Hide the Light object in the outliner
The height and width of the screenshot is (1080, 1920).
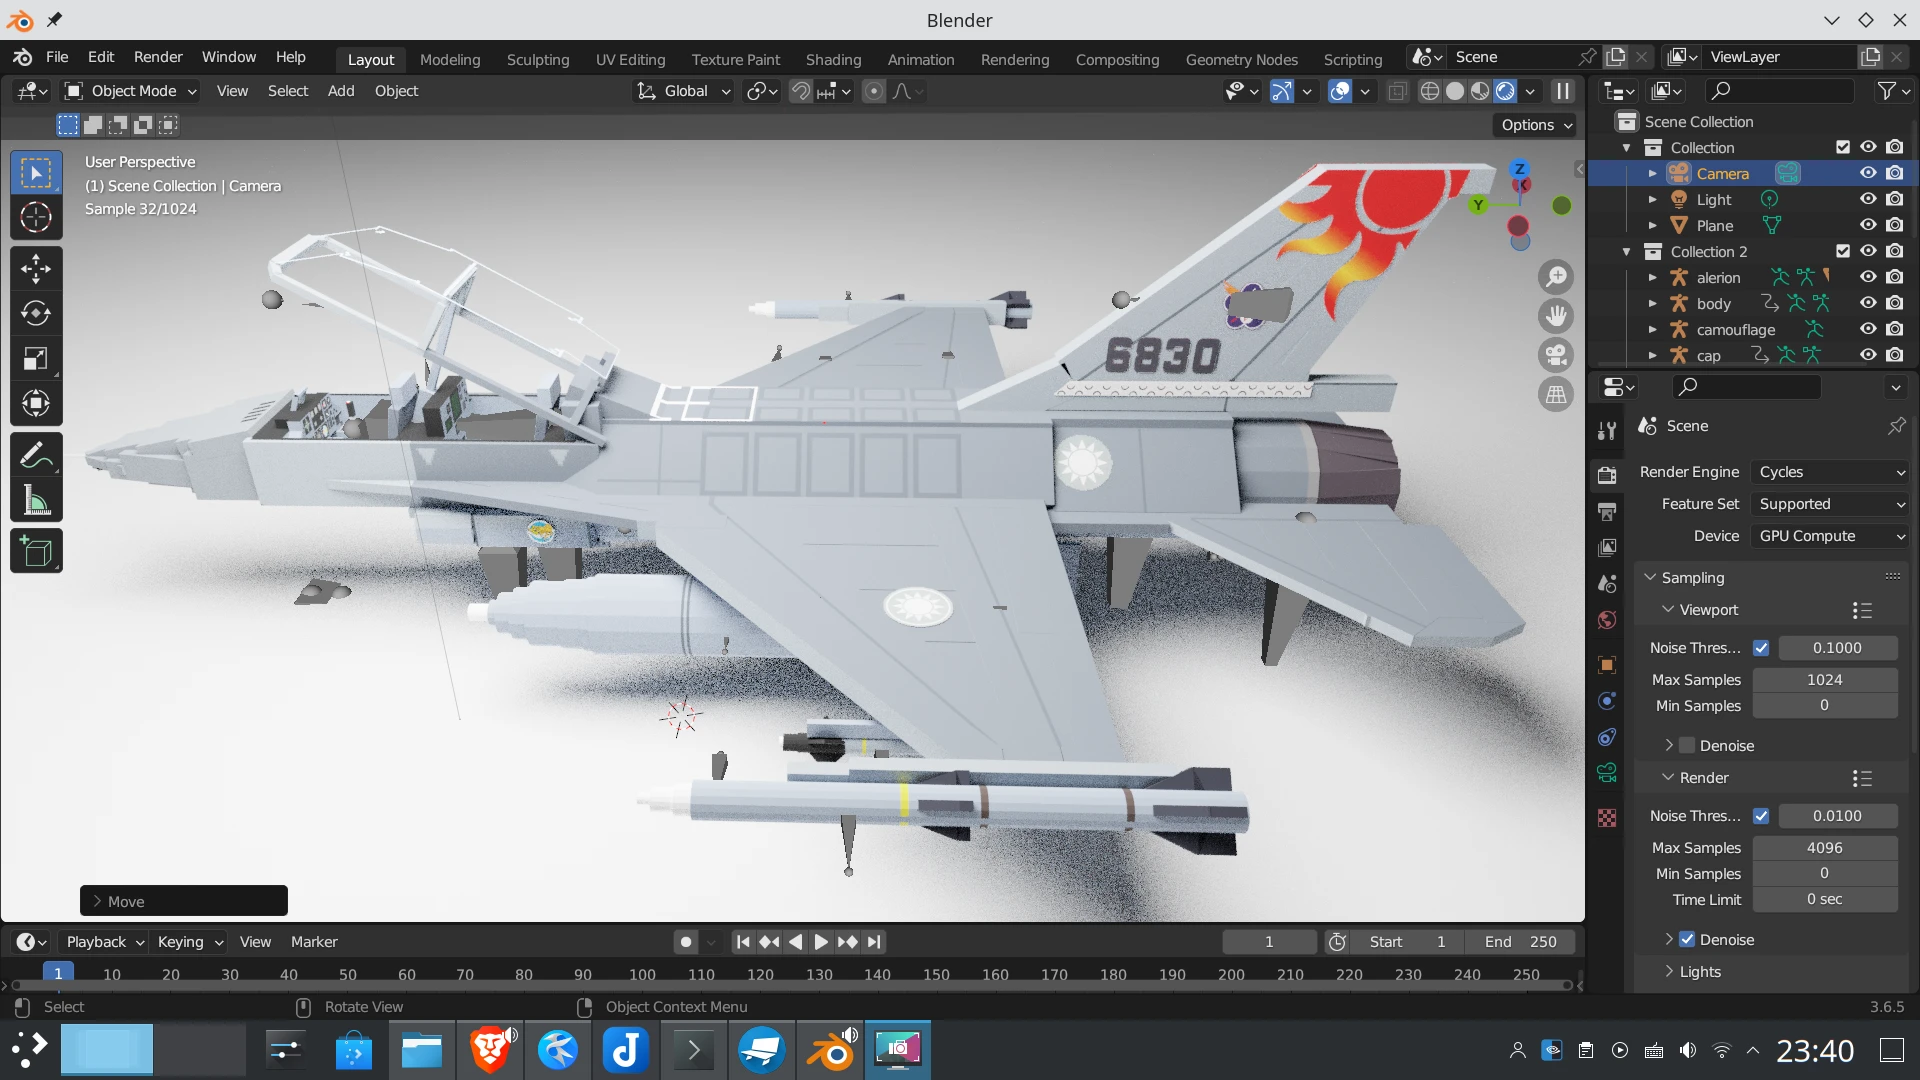1867,199
